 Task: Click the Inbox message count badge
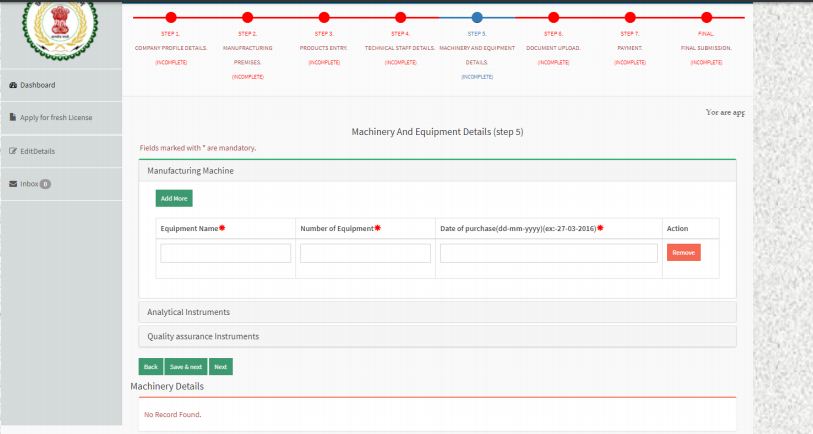[x=46, y=184]
